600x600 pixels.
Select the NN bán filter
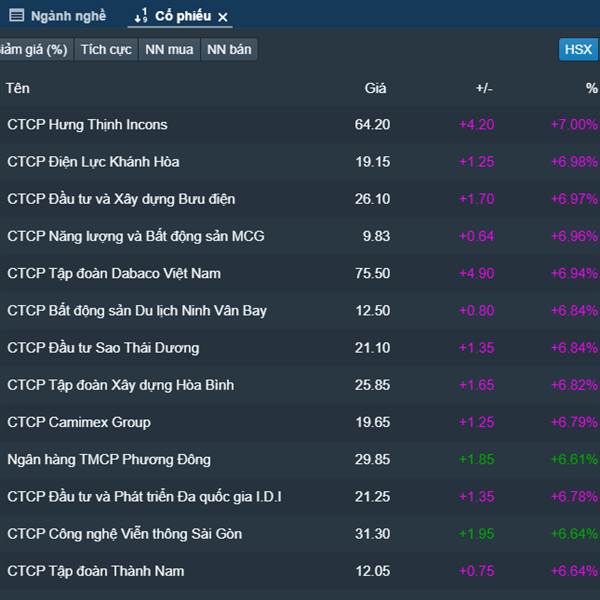click(229, 50)
